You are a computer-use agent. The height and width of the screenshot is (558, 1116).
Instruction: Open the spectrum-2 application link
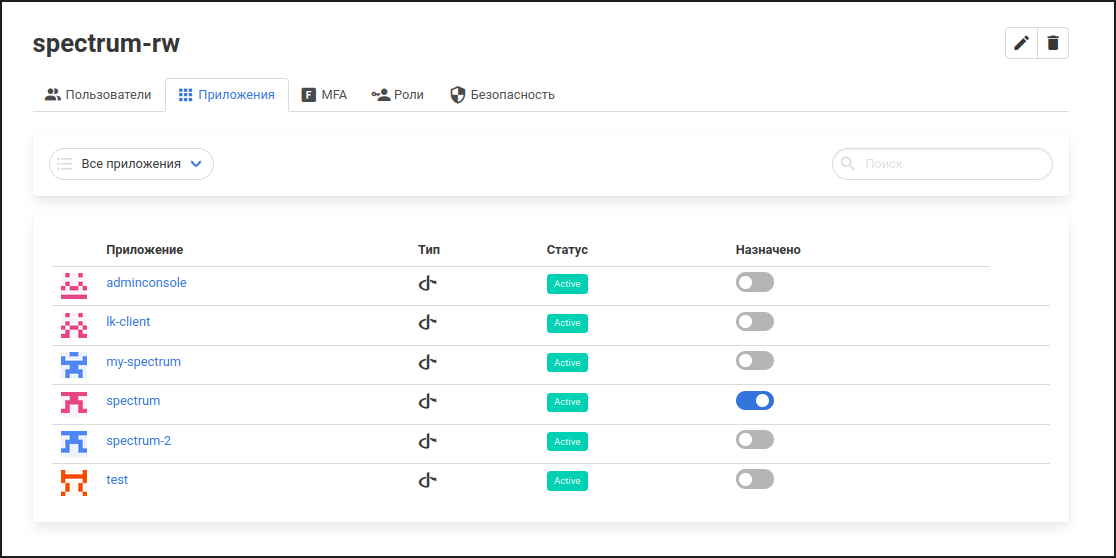[x=138, y=441]
